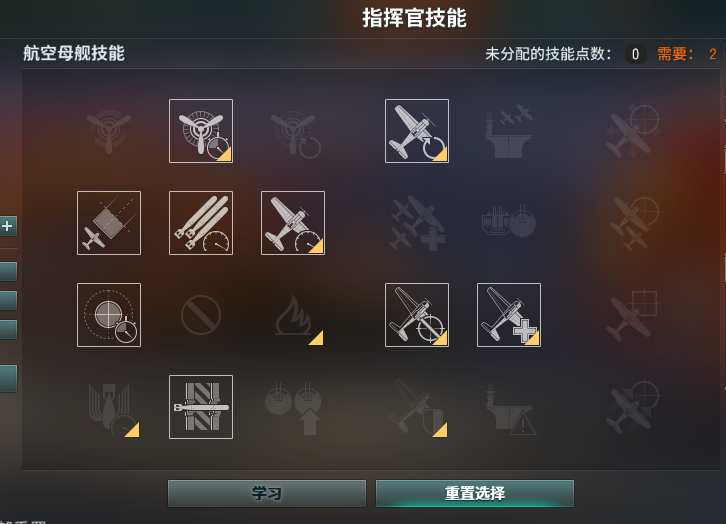Choose the aircraft with speed gauge skill
726x524 pixels.
[x=293, y=223]
